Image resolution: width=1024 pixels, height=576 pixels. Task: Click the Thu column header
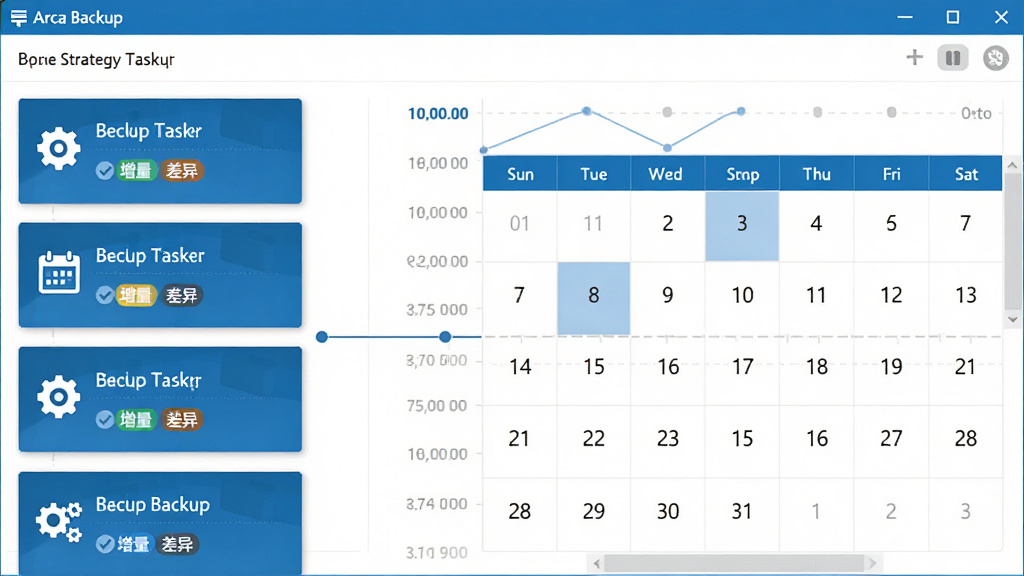(x=816, y=174)
